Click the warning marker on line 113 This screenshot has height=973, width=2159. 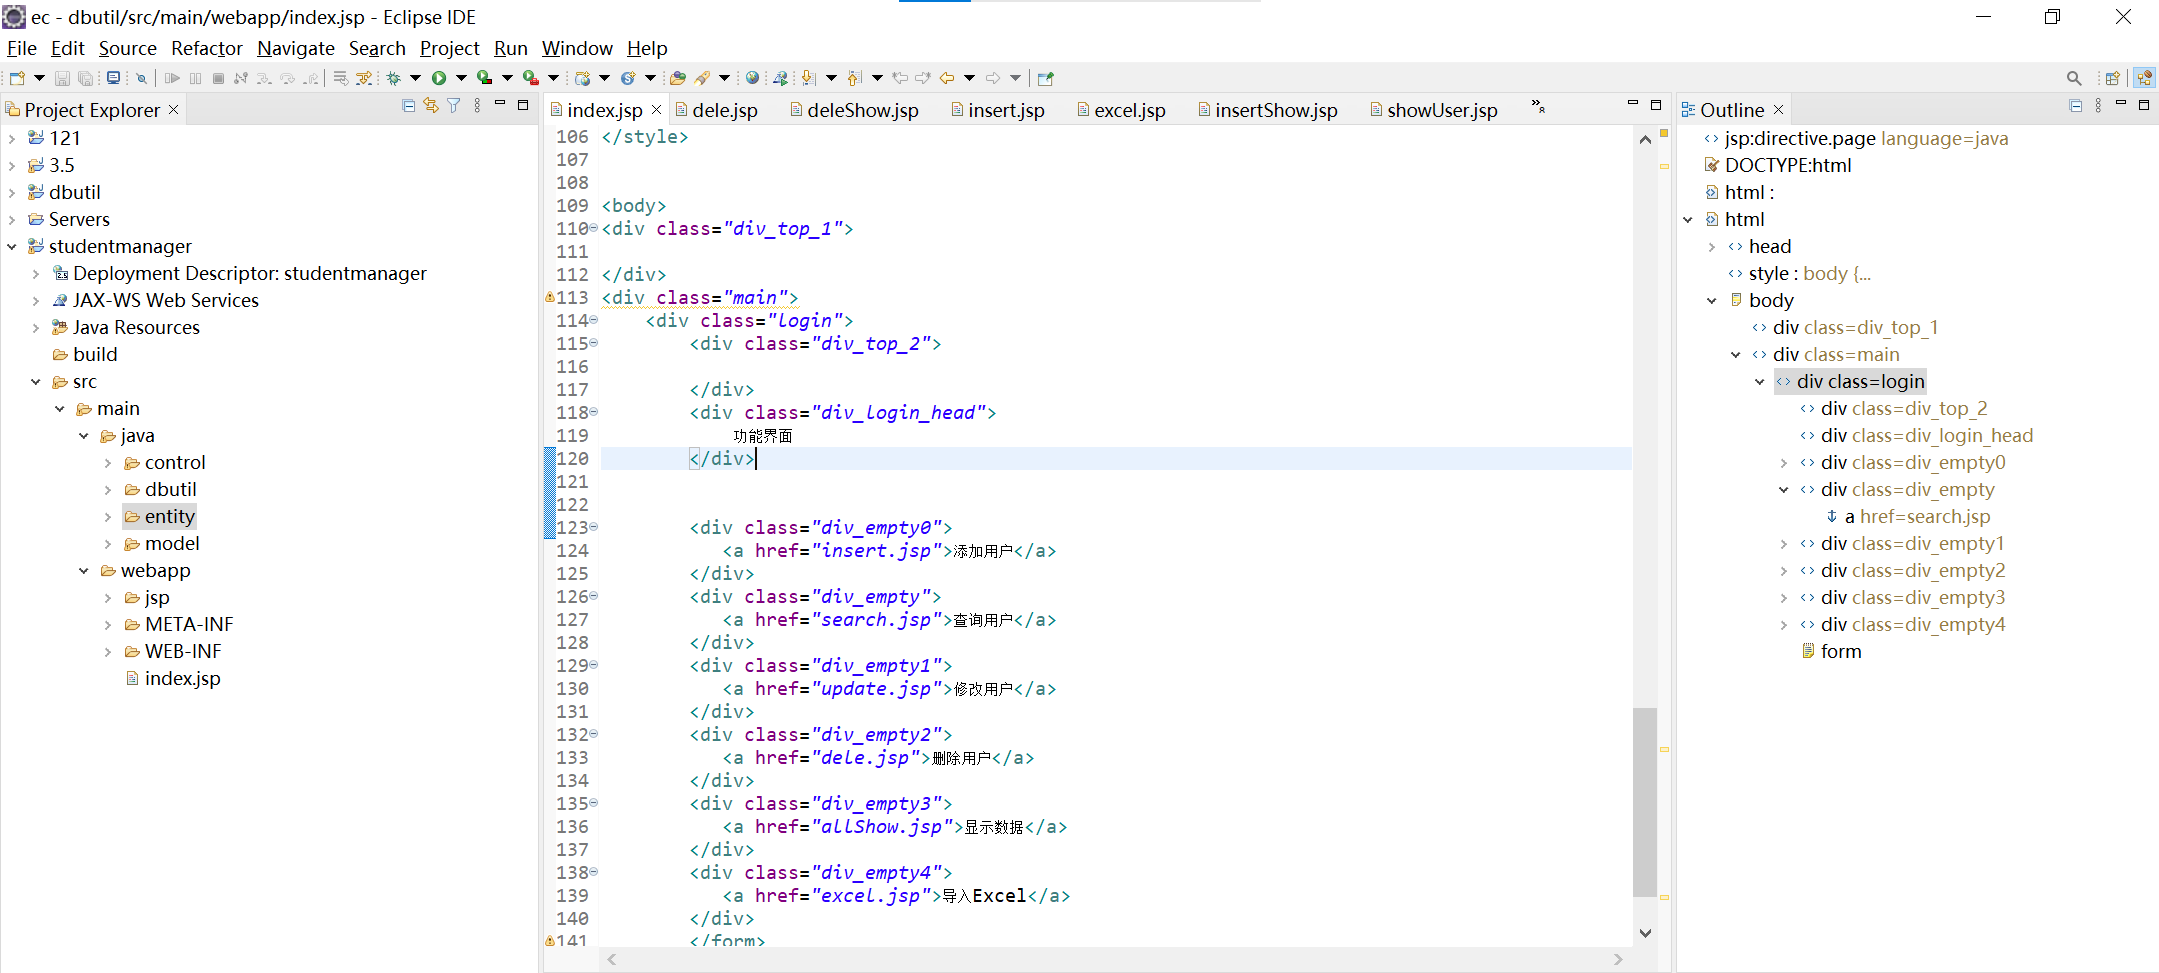[x=549, y=297]
